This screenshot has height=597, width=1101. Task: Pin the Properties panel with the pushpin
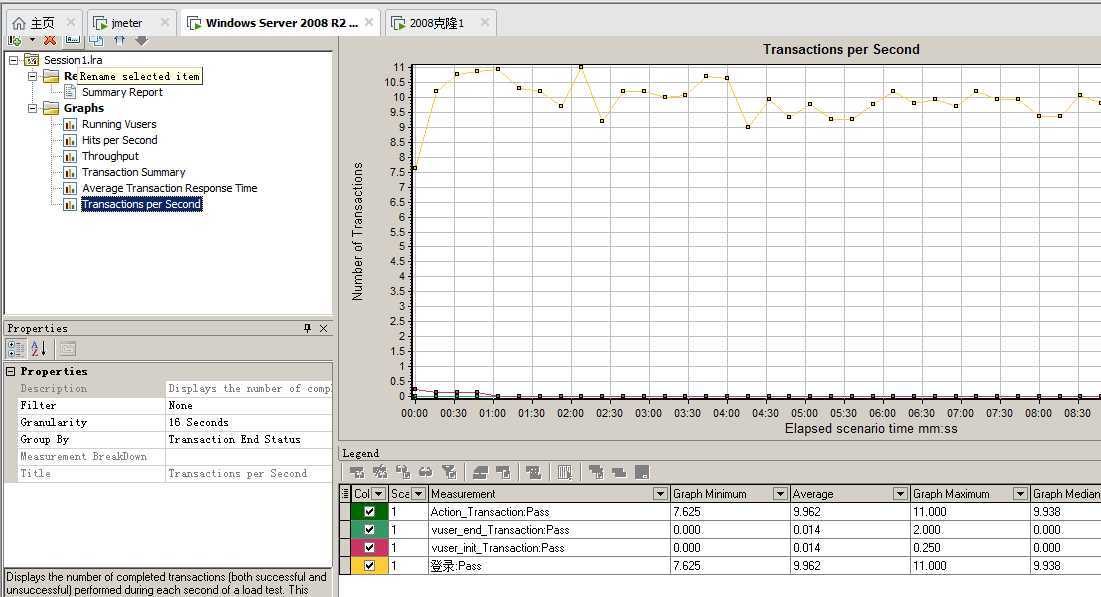(x=307, y=328)
